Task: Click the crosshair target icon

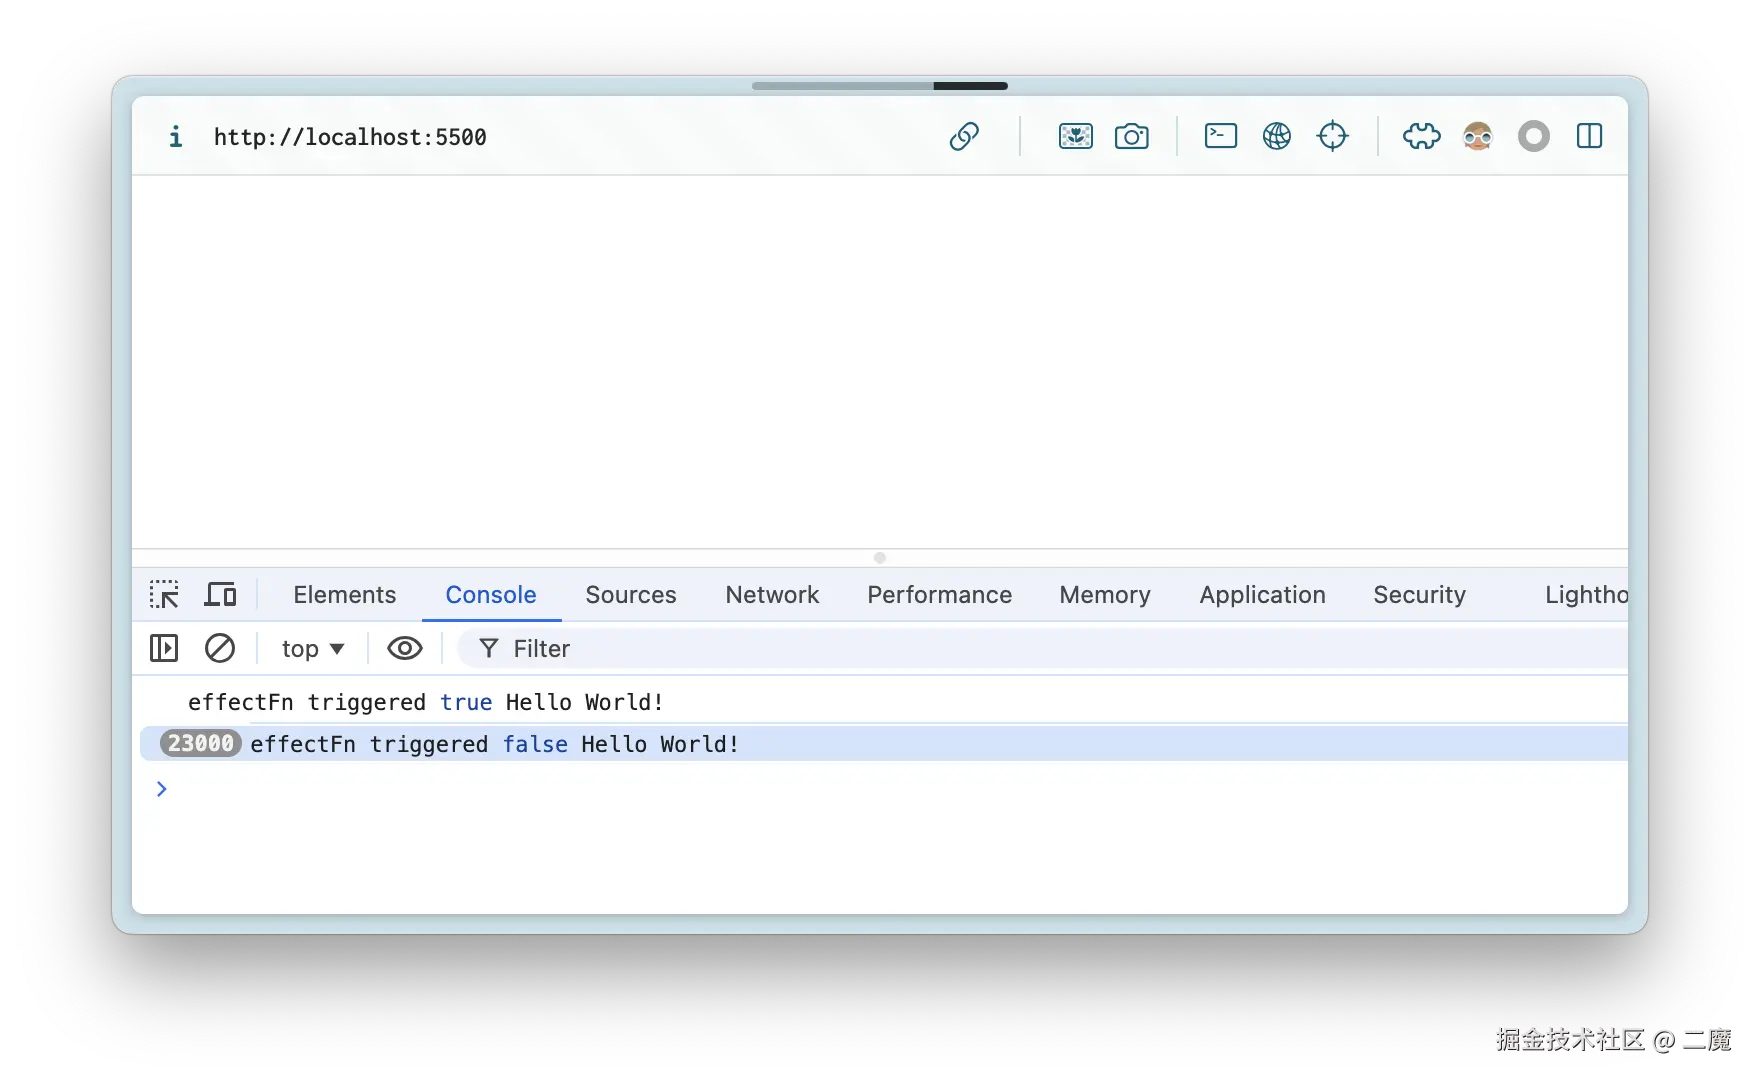Action: click(x=1333, y=136)
